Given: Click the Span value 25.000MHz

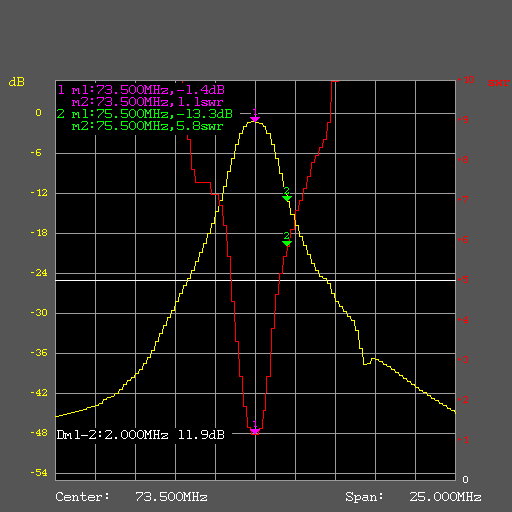Looking at the screenshot, I should (x=445, y=497).
